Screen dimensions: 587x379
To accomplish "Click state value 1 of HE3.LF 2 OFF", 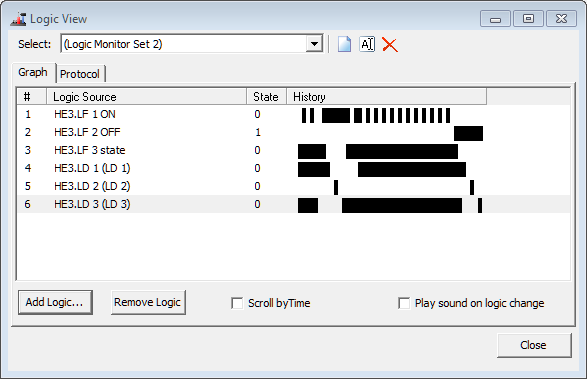I will [x=258, y=132].
